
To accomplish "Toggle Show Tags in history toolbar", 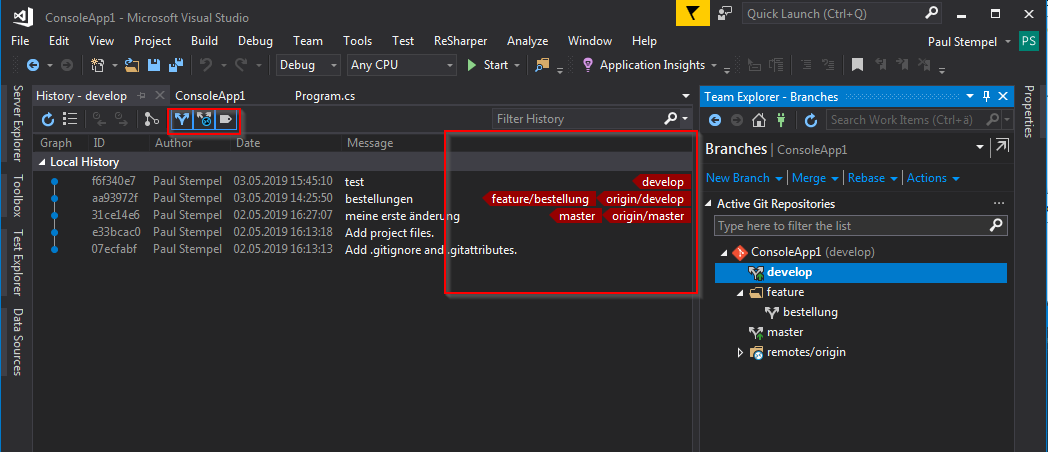I will coord(226,119).
